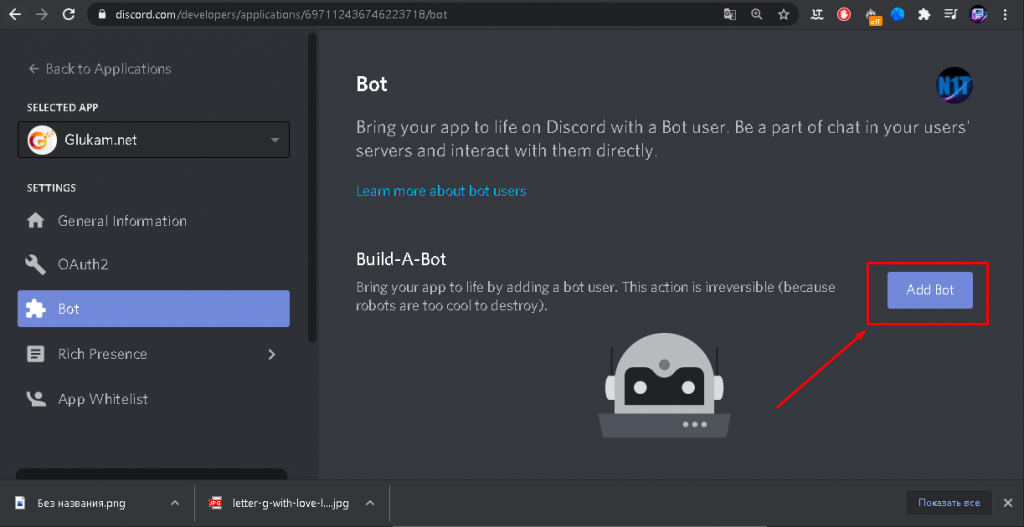Open the translate page icon in address bar
This screenshot has width=1024, height=527.
[x=729, y=14]
